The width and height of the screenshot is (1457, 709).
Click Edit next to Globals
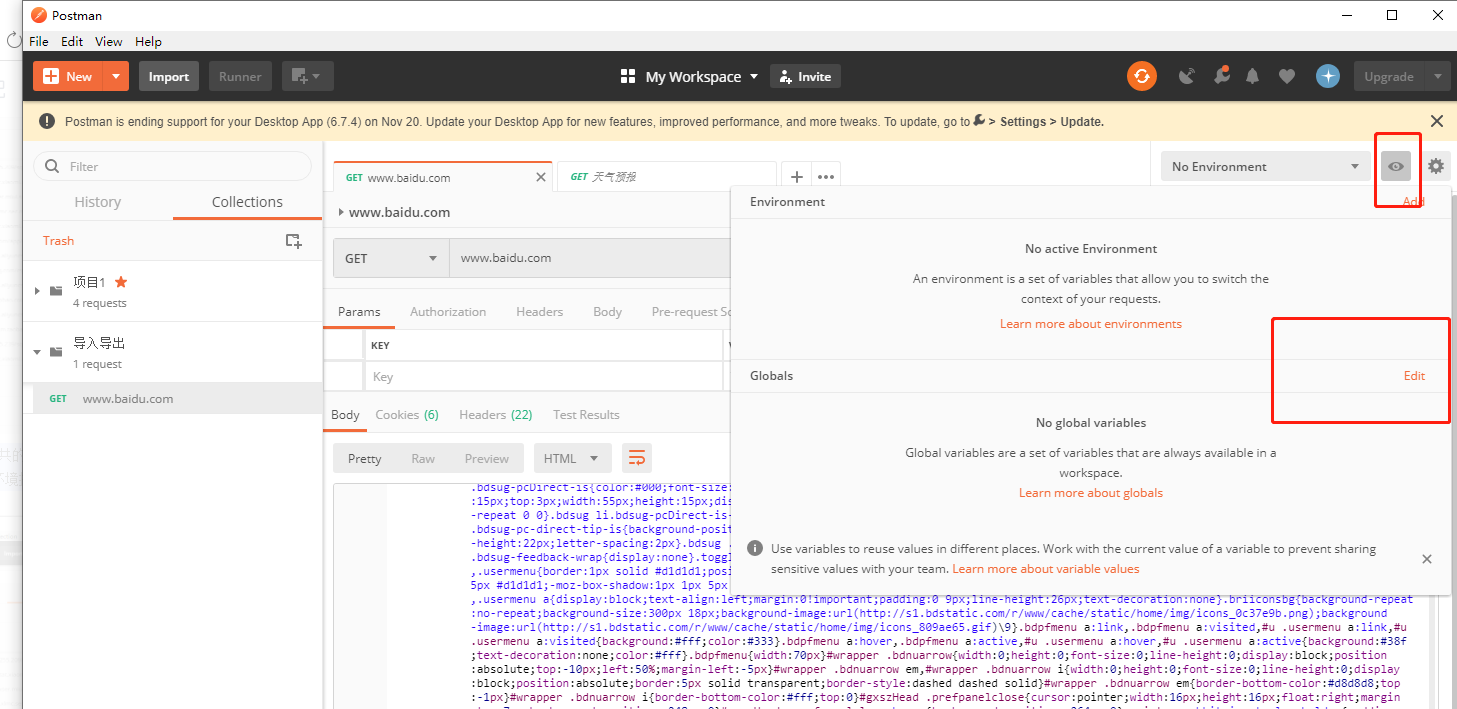(x=1414, y=376)
